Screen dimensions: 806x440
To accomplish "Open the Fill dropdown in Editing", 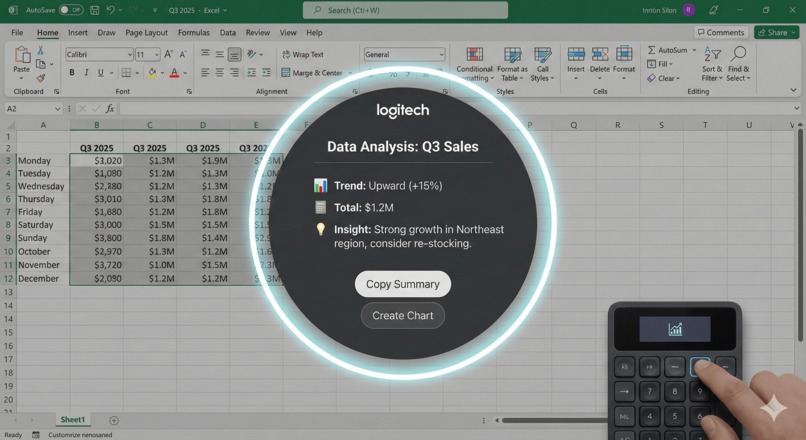I will 660,64.
